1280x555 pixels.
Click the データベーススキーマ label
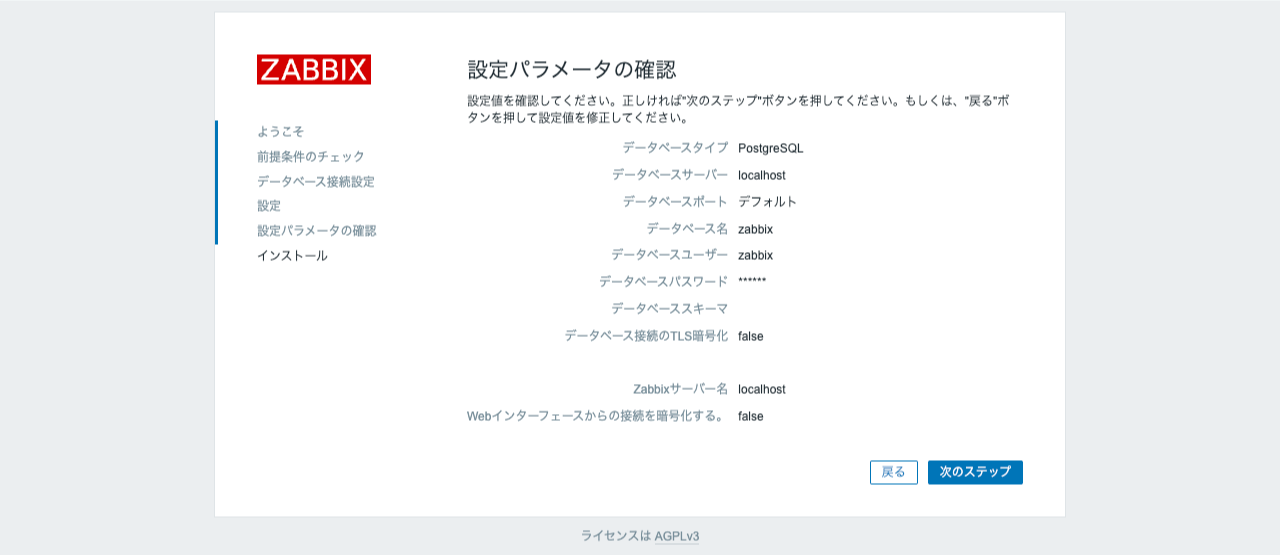670,308
